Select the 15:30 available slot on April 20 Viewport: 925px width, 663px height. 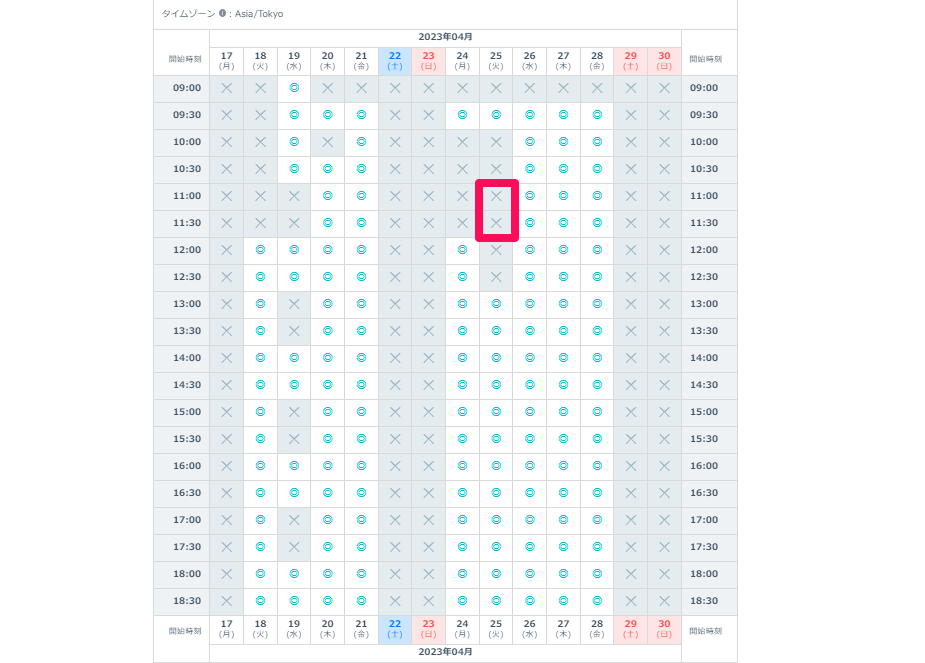[327, 439]
